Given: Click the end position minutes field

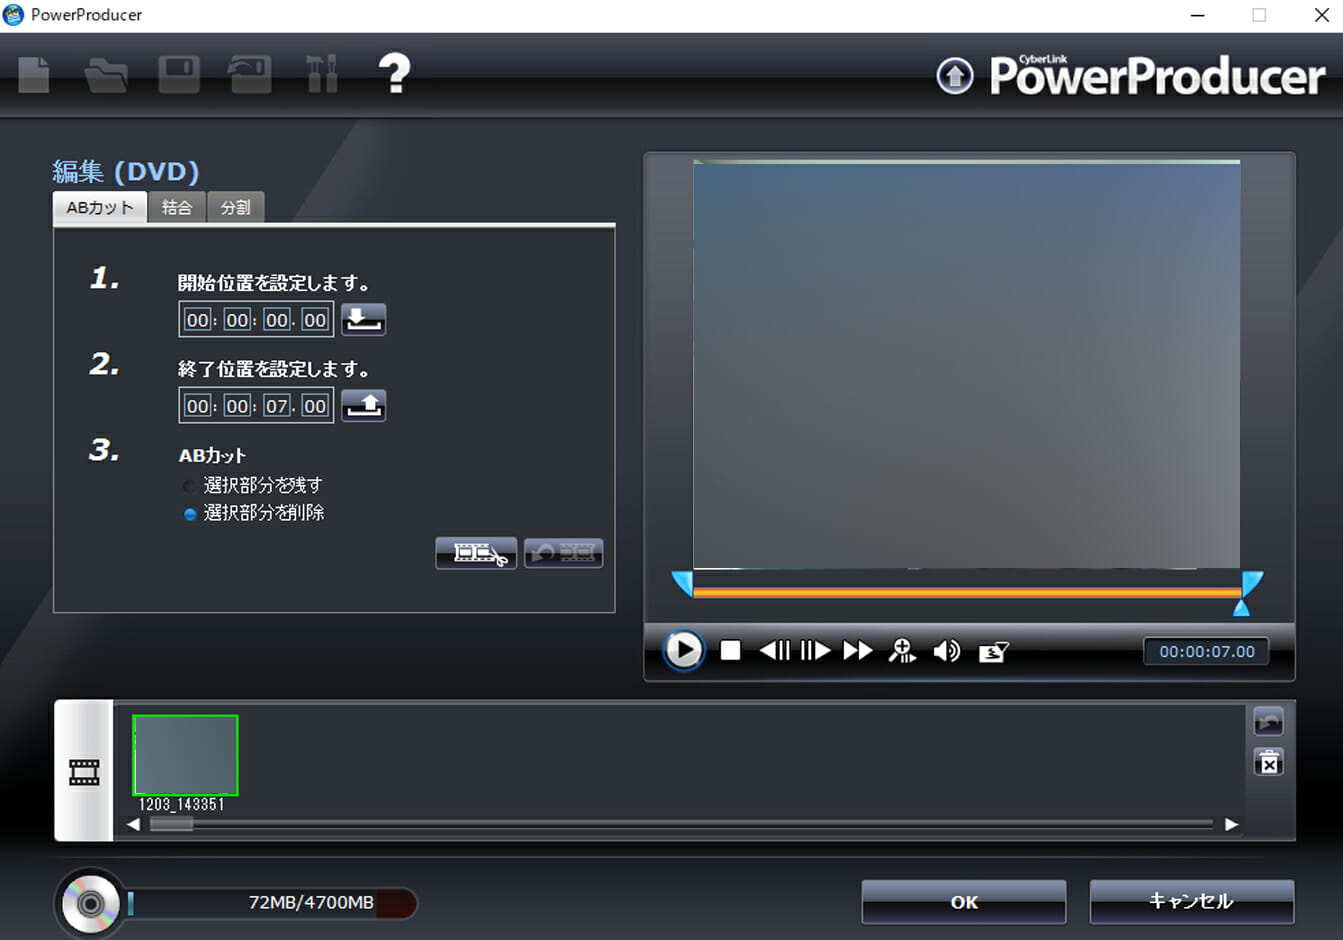Looking at the screenshot, I should [237, 406].
